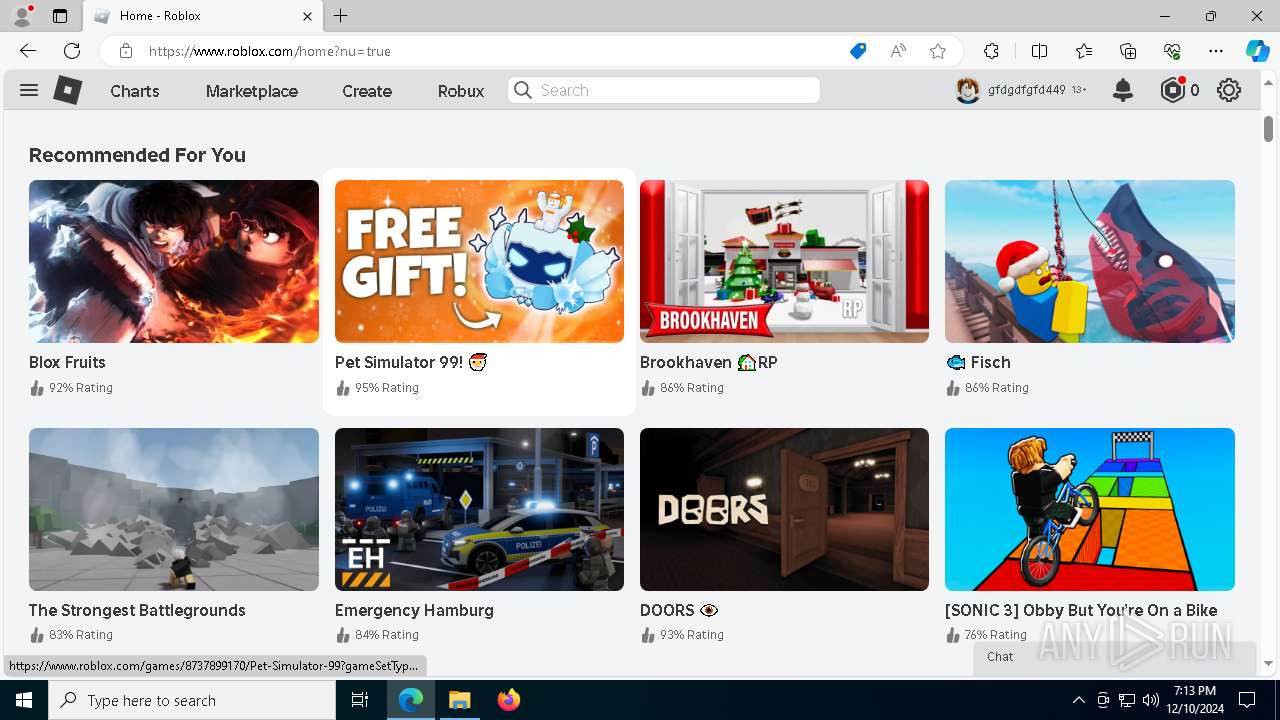
Task: Open Task View on taskbar
Action: pyautogui.click(x=360, y=700)
